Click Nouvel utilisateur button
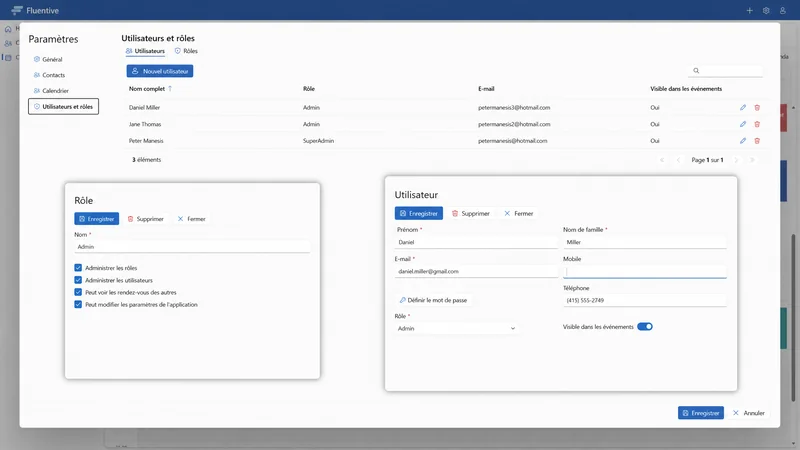 (x=160, y=71)
